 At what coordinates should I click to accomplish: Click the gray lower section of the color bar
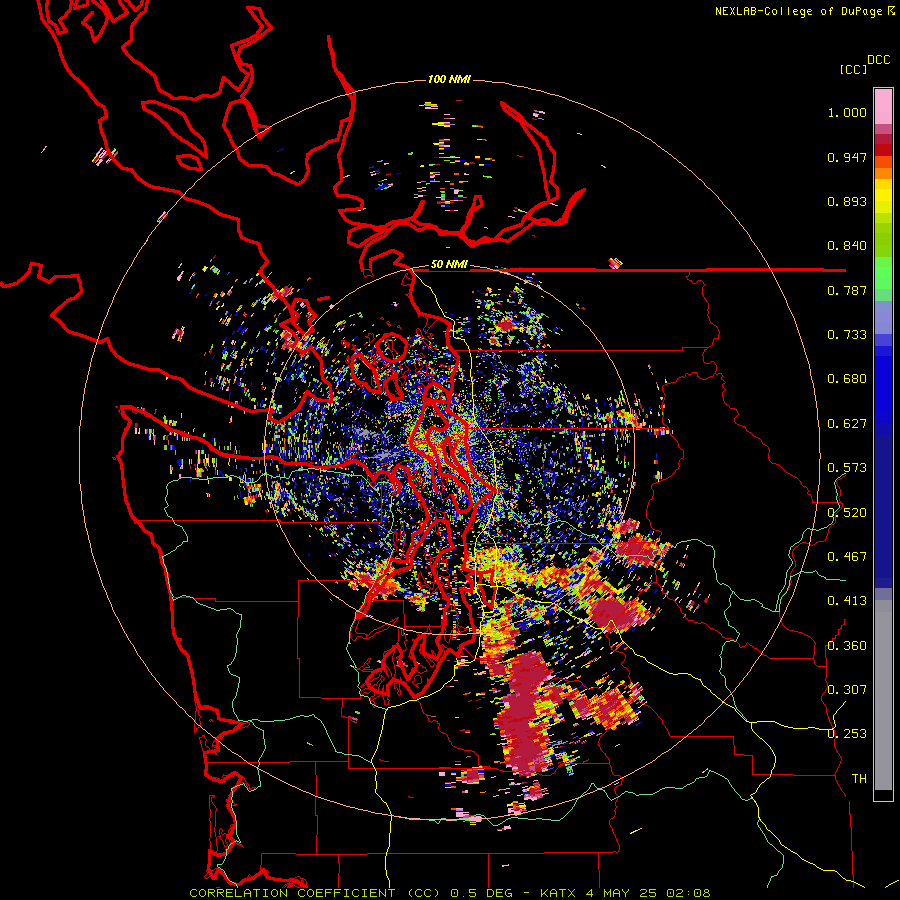pyautogui.click(x=883, y=695)
